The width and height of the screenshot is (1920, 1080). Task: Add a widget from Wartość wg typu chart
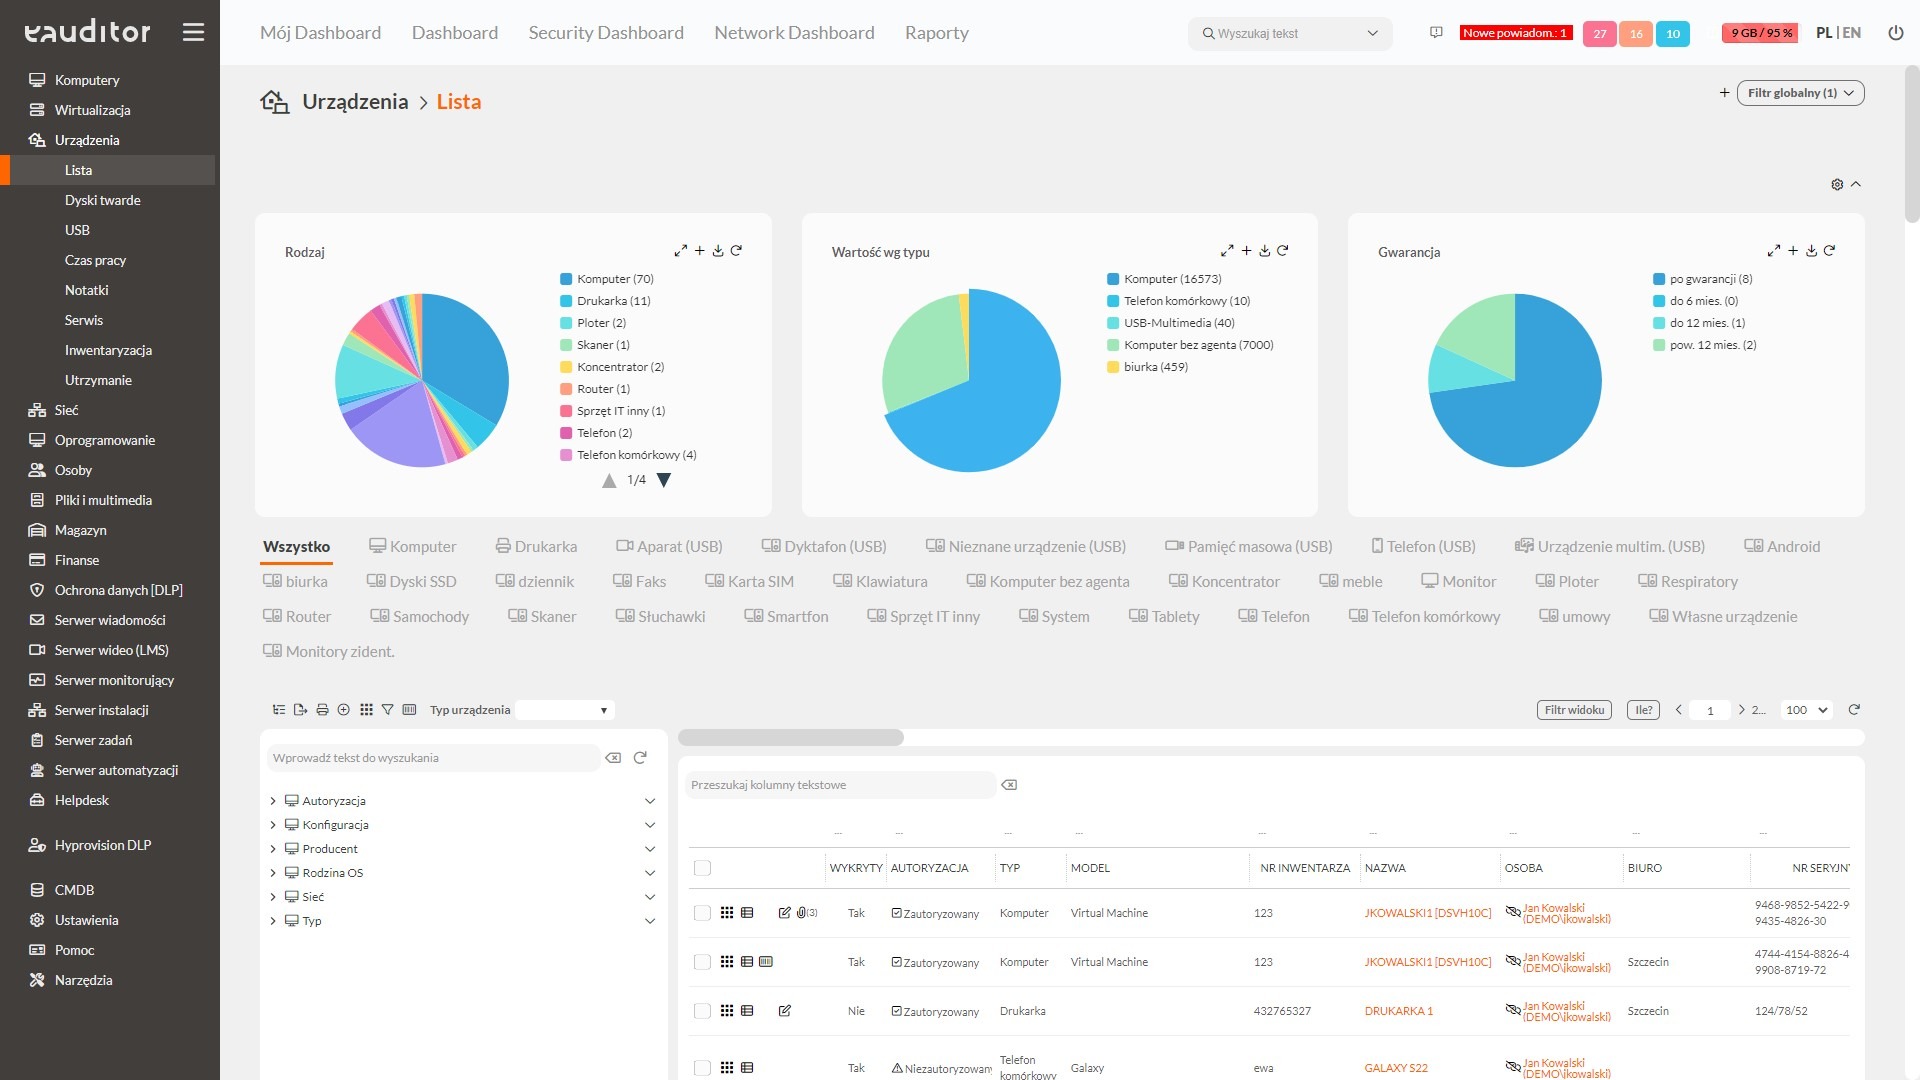click(1246, 251)
